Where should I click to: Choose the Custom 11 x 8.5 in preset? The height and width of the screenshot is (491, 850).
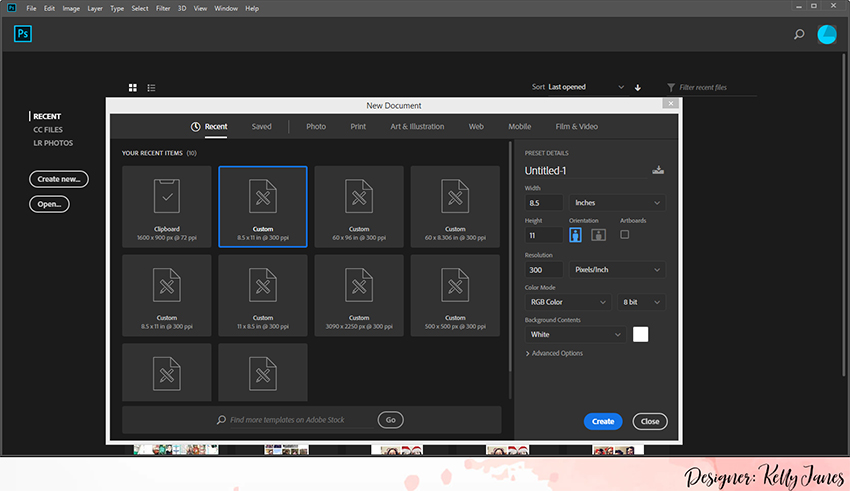pyautogui.click(x=263, y=295)
